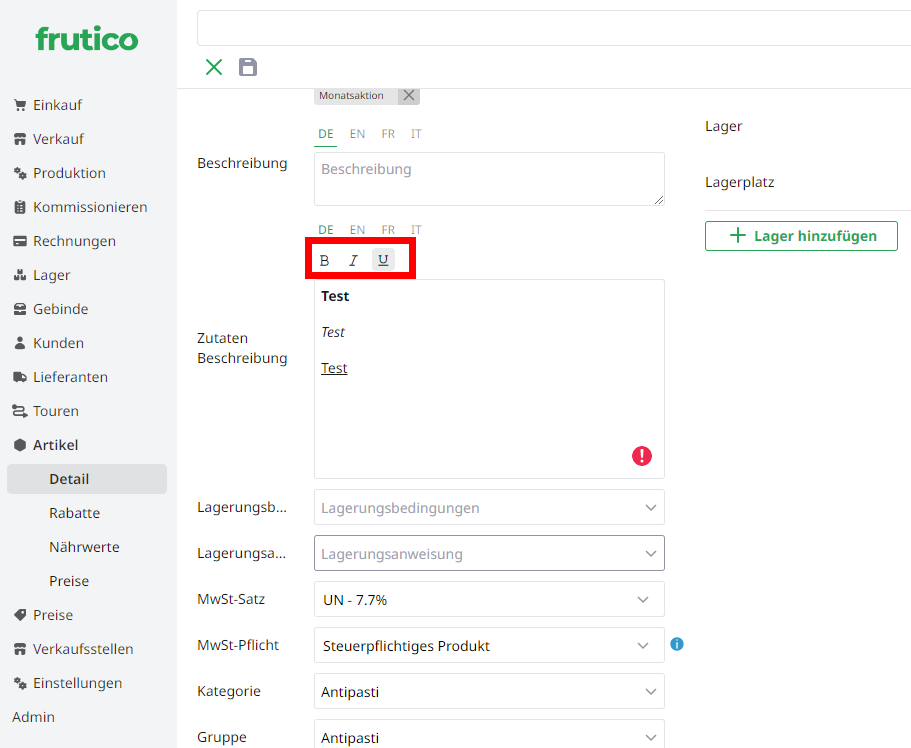Click the red error exclamation icon
This screenshot has width=911, height=748.
642,456
